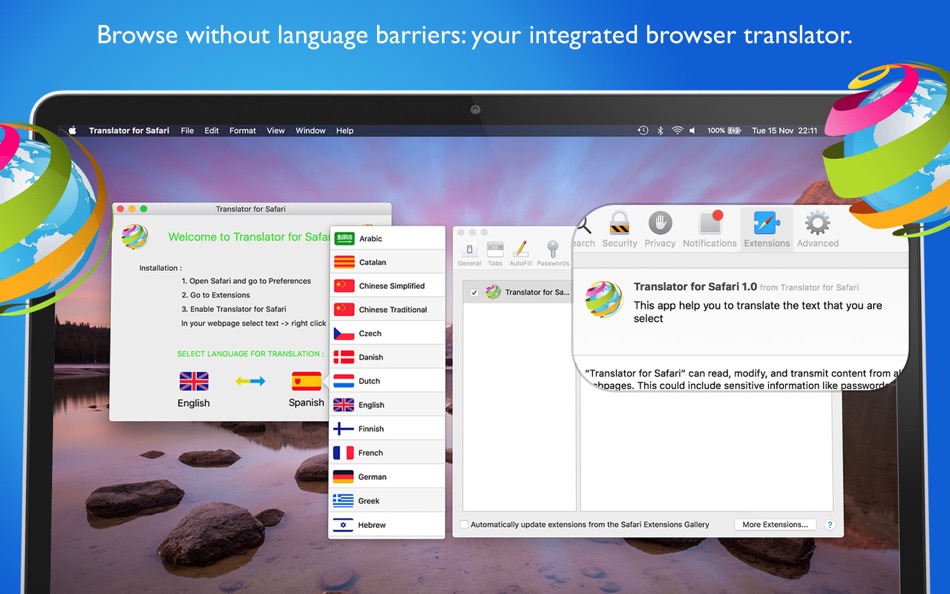
Task: Click the swap languages arrow icon
Action: 250,381
